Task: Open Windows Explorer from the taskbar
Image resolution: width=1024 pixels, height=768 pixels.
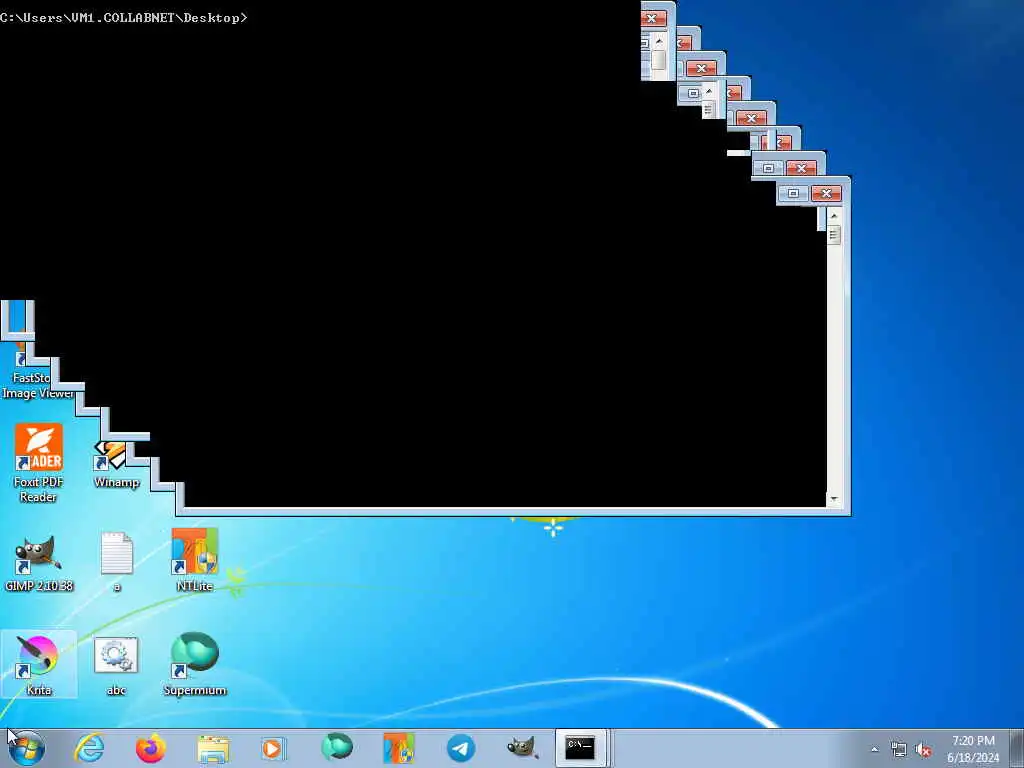Action: point(213,748)
